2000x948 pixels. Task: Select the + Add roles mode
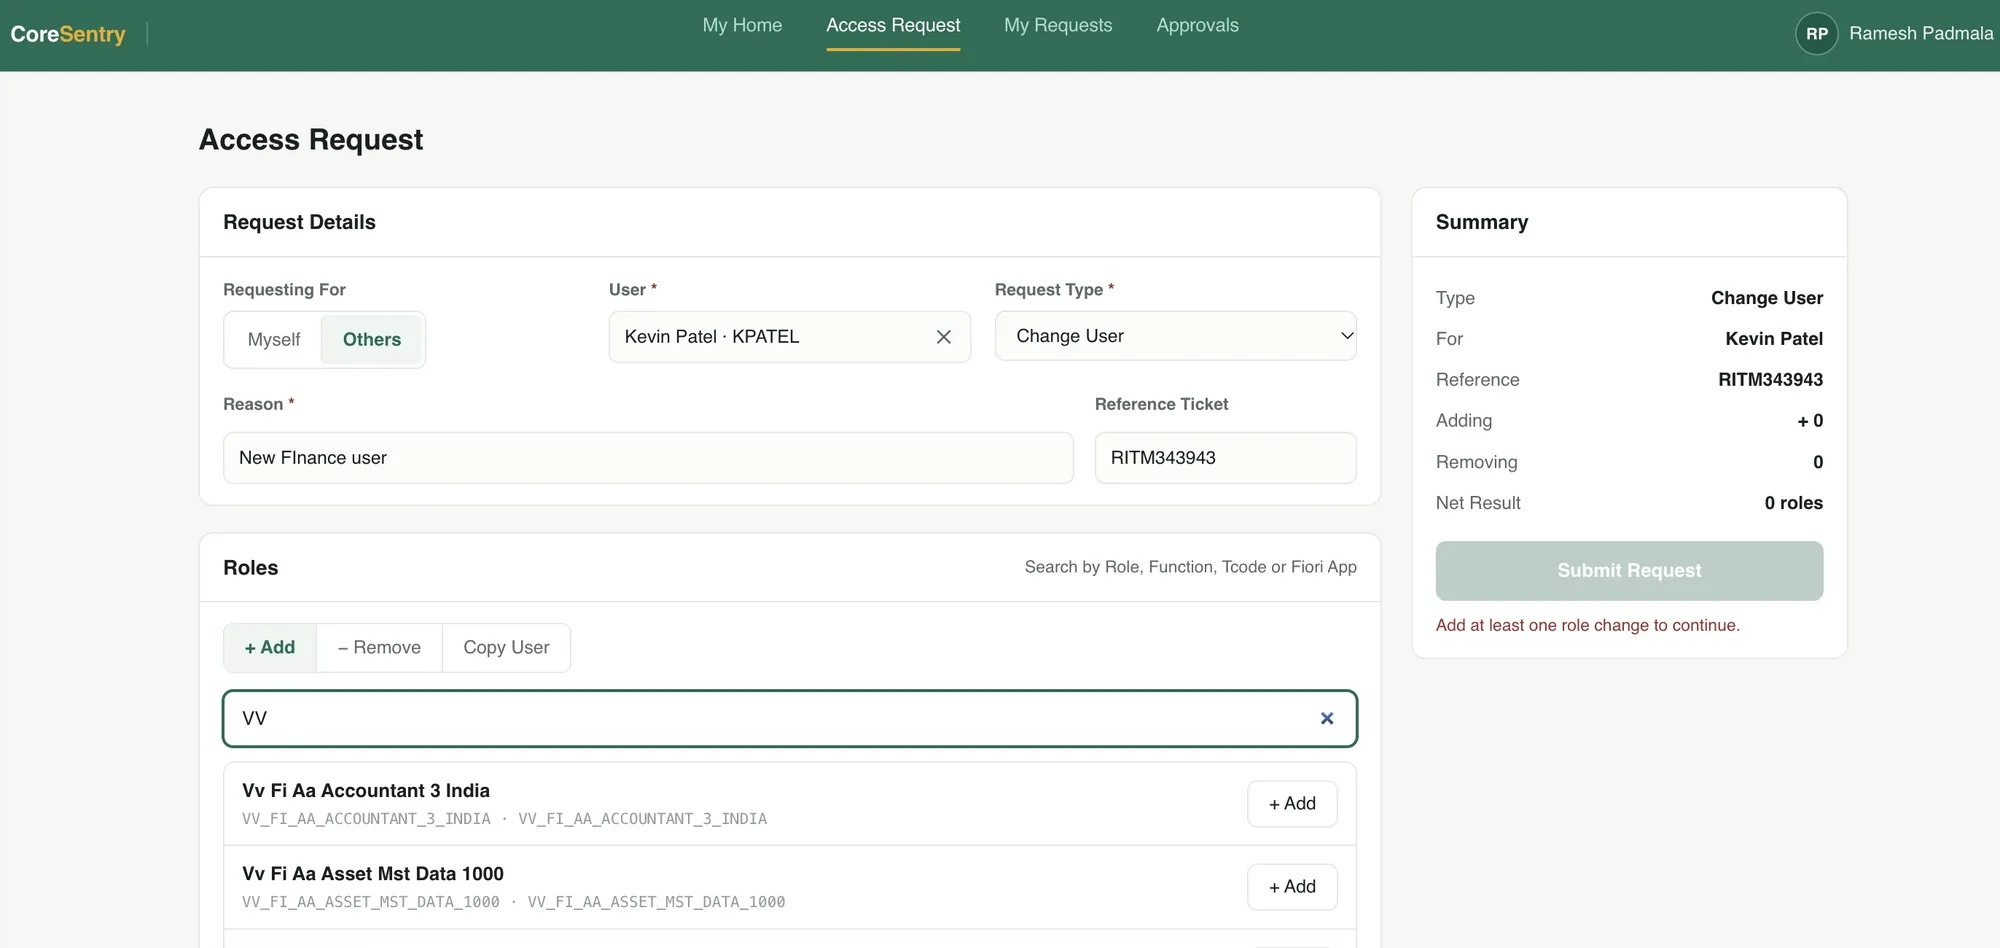tap(270, 648)
